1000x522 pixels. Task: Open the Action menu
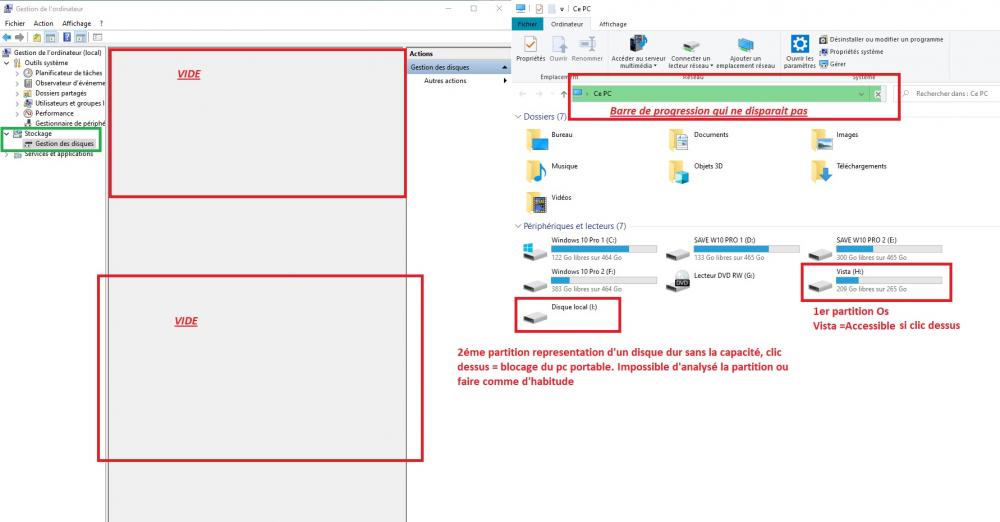click(43, 24)
